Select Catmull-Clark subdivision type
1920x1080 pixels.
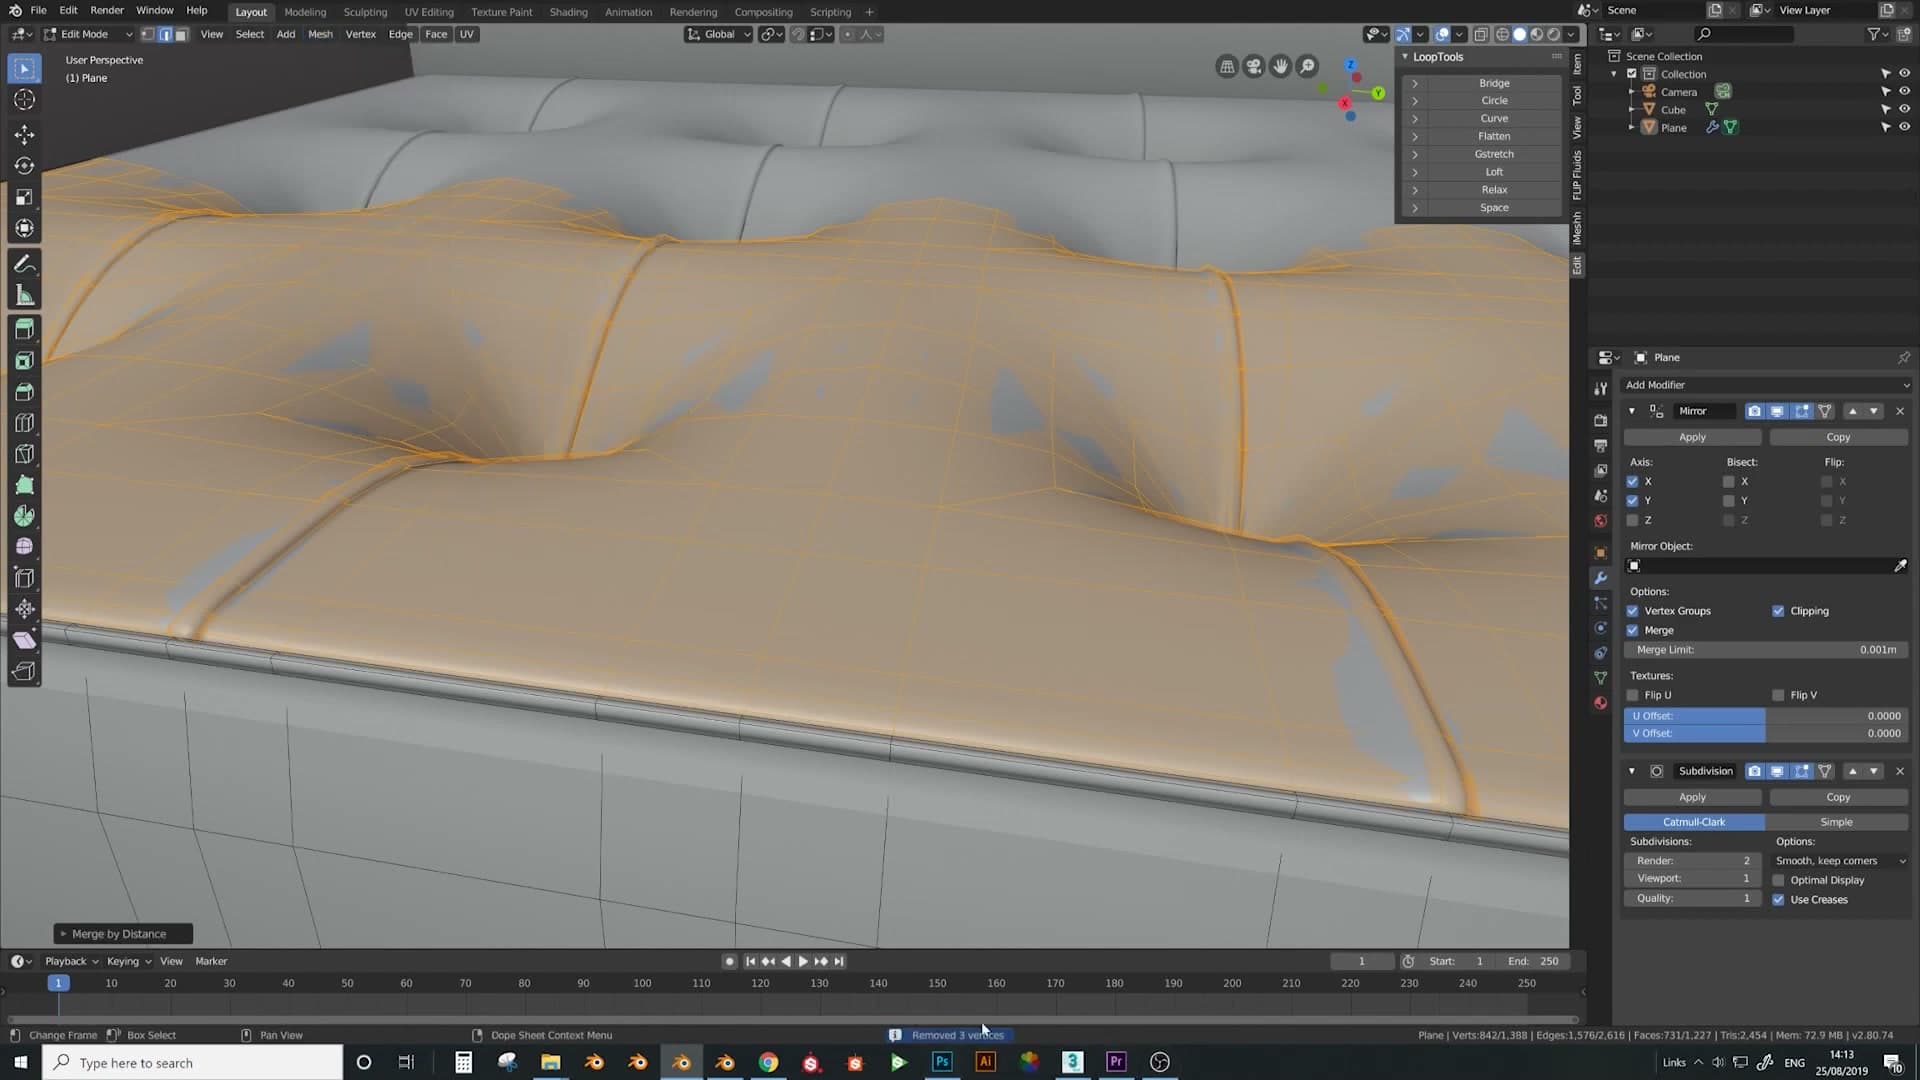(x=1694, y=822)
